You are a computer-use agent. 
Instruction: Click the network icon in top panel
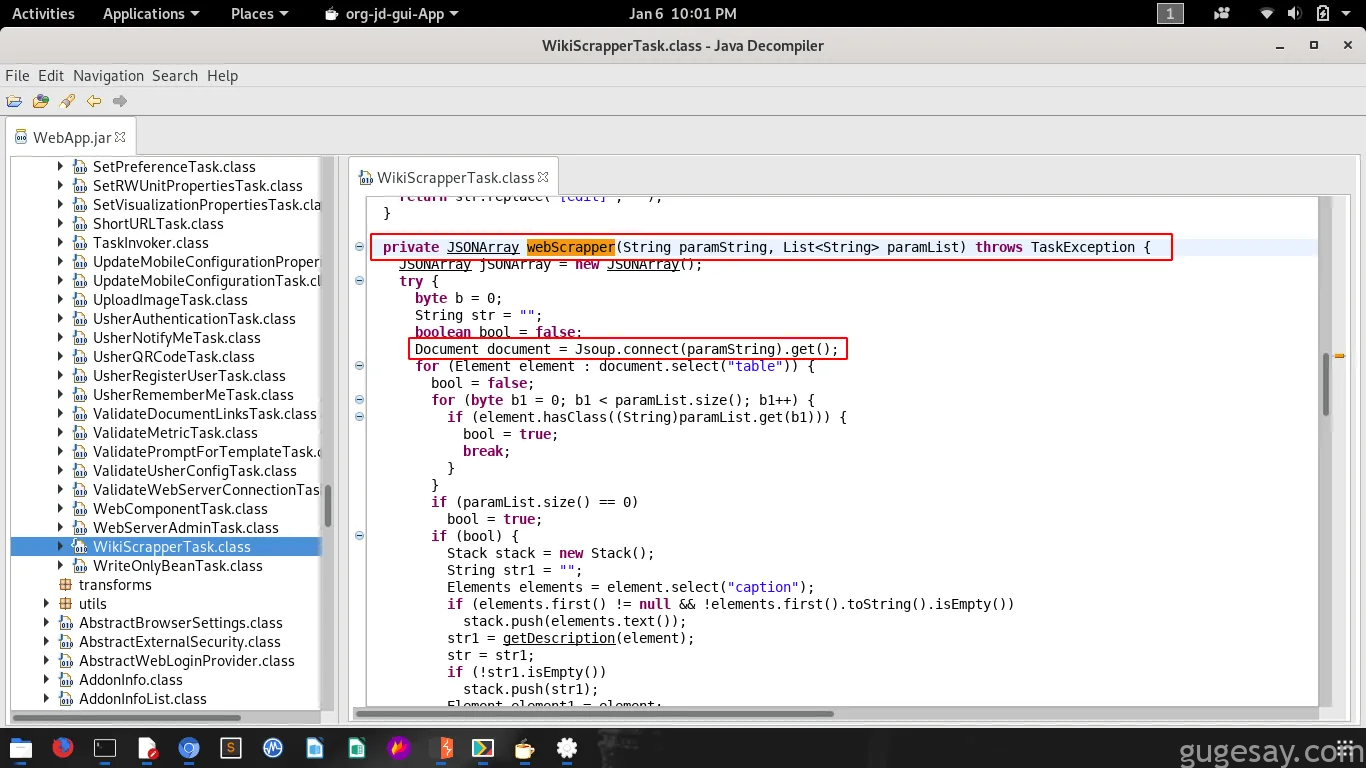click(1267, 14)
